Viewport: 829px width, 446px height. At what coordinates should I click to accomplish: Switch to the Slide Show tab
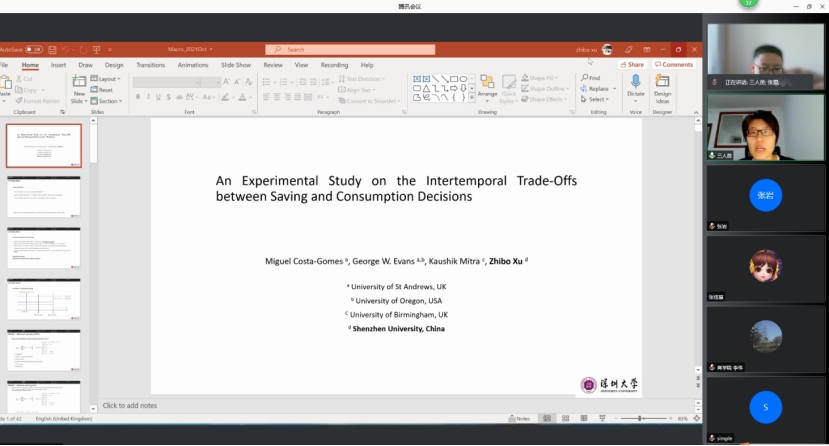click(x=236, y=65)
